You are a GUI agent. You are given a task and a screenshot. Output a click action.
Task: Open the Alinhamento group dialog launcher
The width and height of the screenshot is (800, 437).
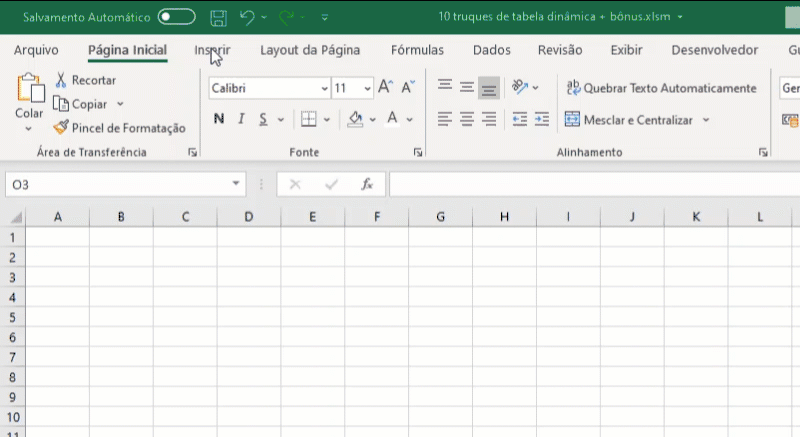pyautogui.click(x=763, y=152)
